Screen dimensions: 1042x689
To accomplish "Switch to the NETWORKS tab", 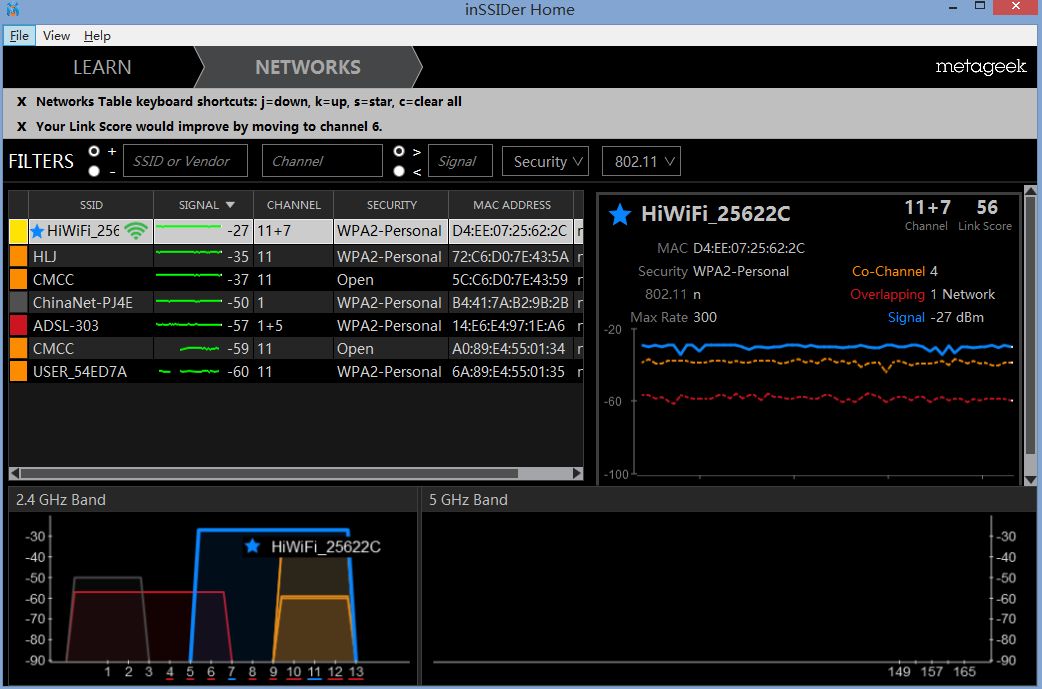I will tap(308, 67).
